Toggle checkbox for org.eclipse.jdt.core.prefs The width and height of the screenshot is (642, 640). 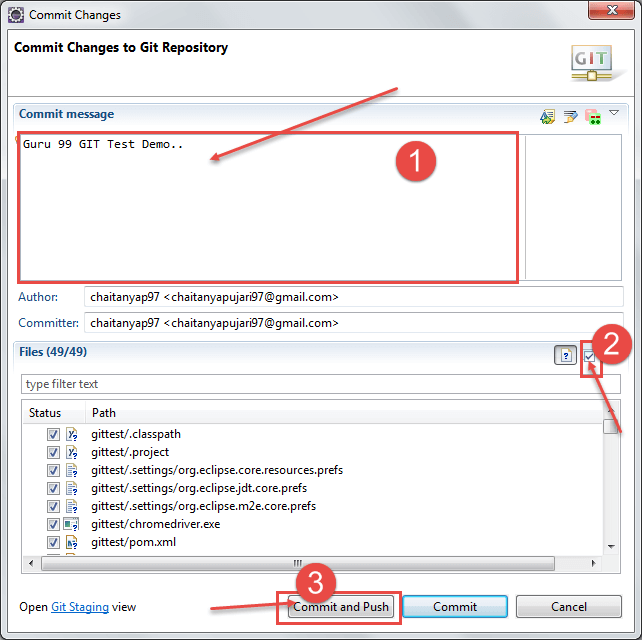tap(53, 489)
